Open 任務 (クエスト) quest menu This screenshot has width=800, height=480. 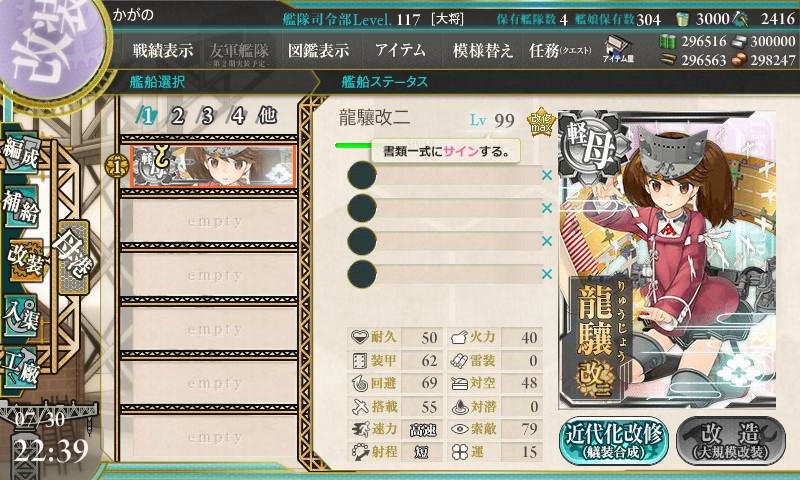click(x=560, y=50)
